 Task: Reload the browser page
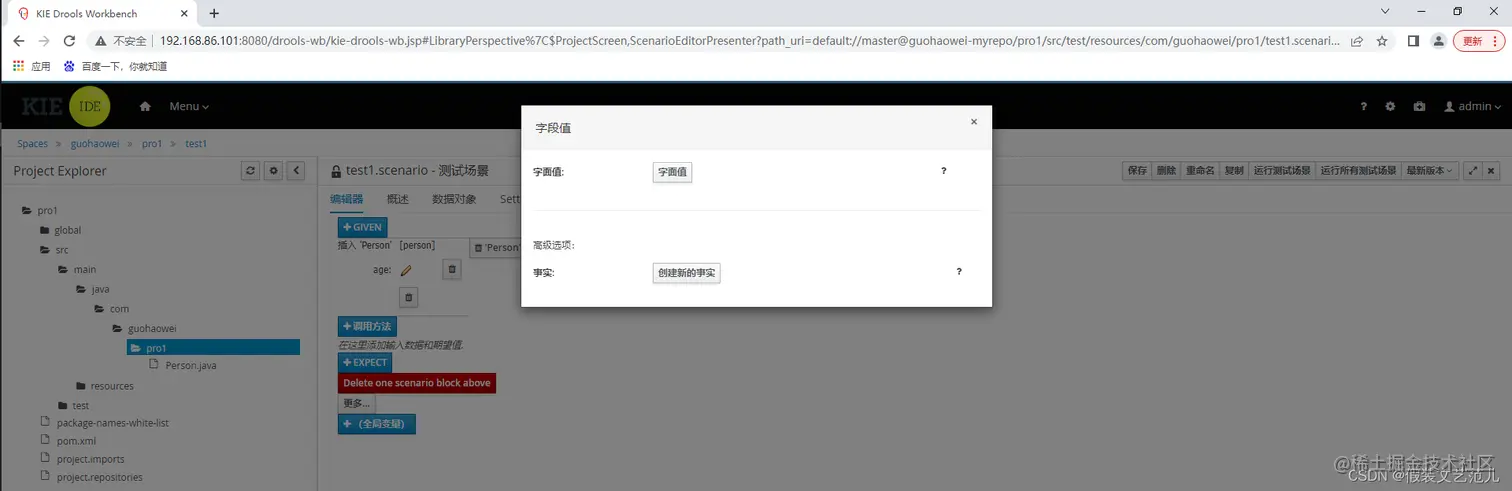point(69,41)
